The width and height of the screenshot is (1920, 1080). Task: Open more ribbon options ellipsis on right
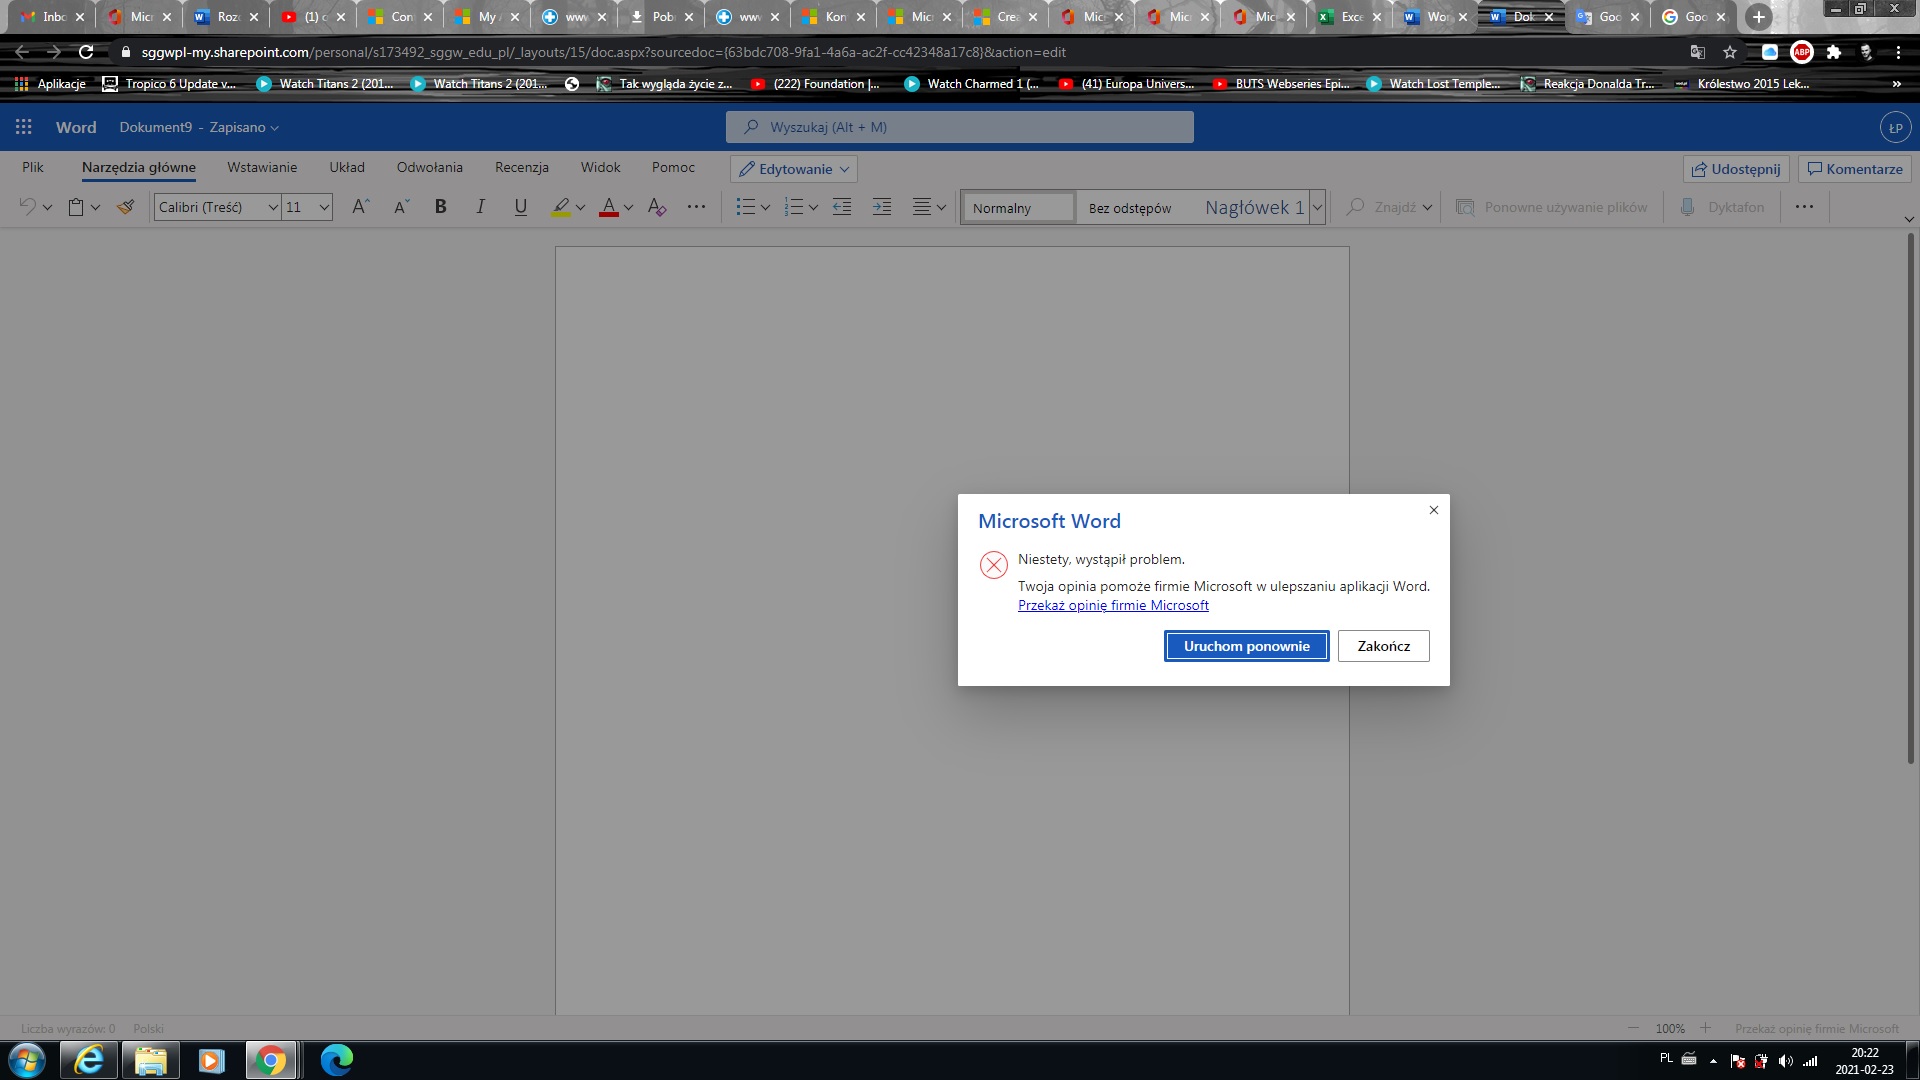coord(1804,207)
